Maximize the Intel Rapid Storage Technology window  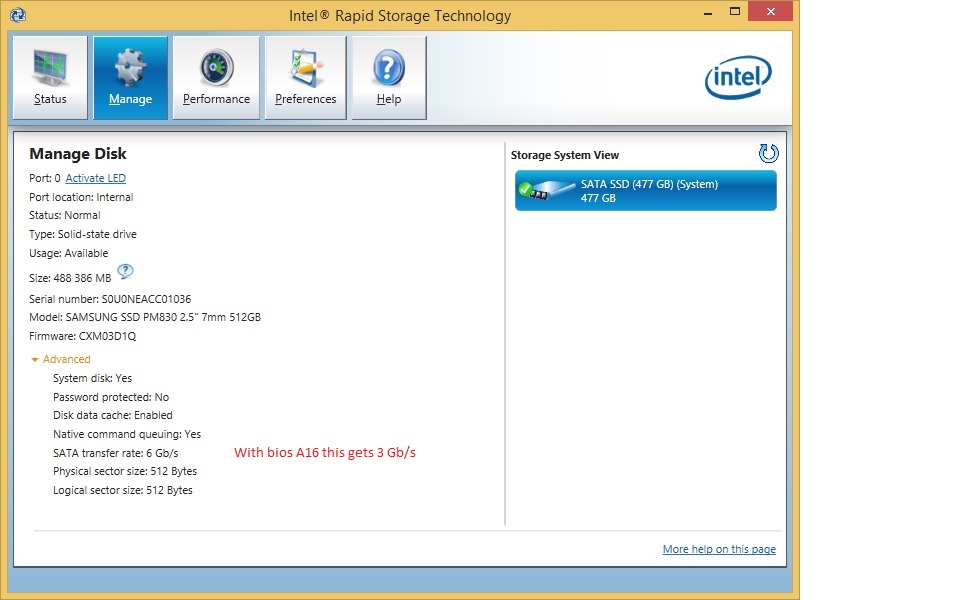[x=735, y=12]
